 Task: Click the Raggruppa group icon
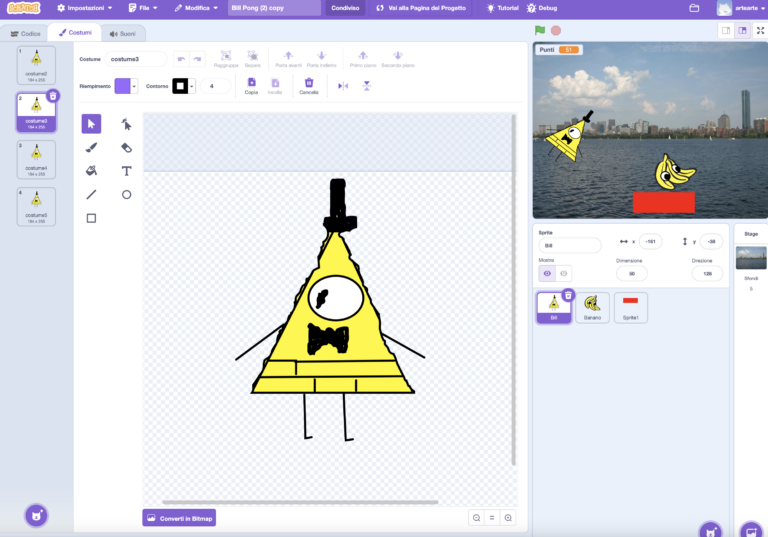coord(226,55)
